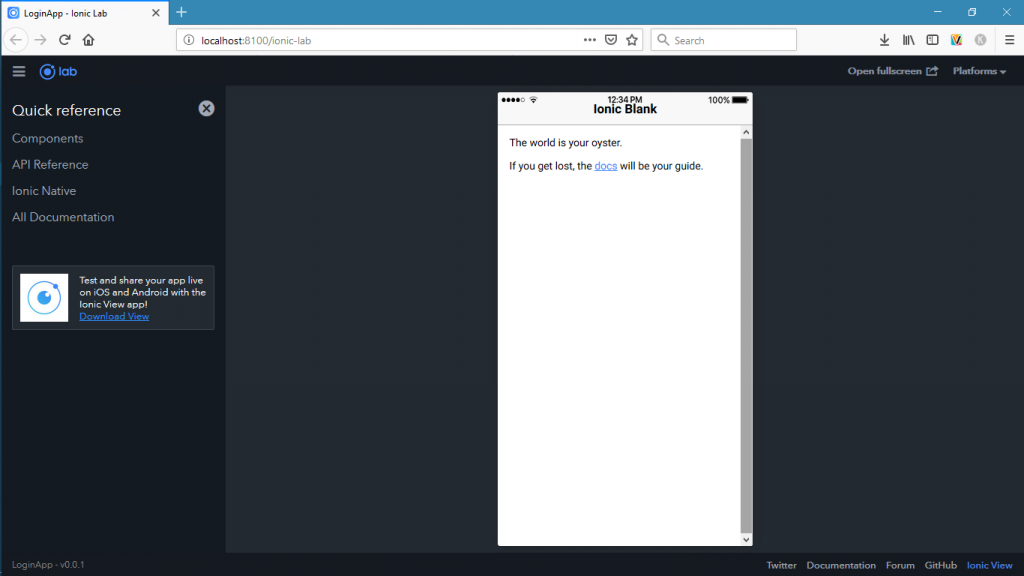Select the LoginApp - Ionic Lab tab

tap(80, 12)
